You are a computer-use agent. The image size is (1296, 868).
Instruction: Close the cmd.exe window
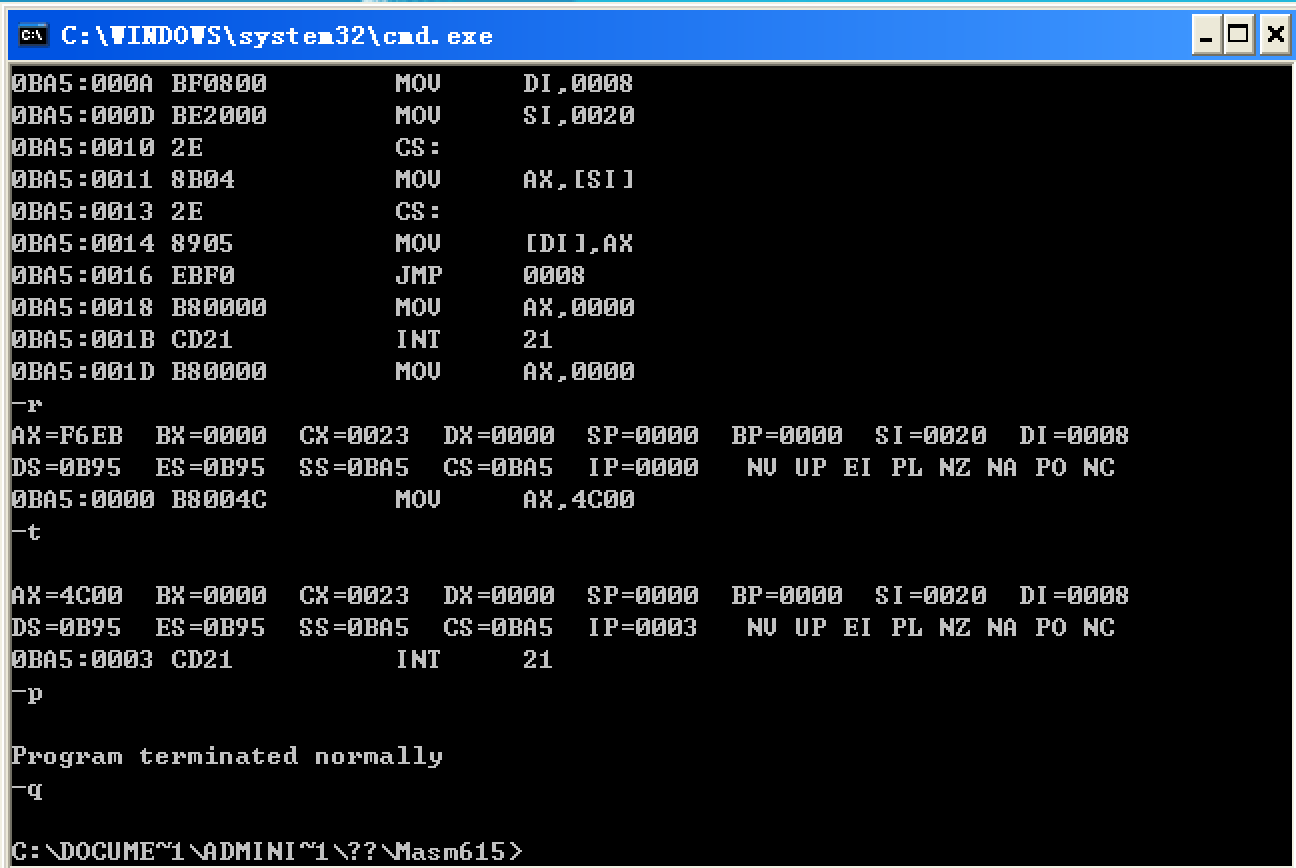[x=1275, y=37]
